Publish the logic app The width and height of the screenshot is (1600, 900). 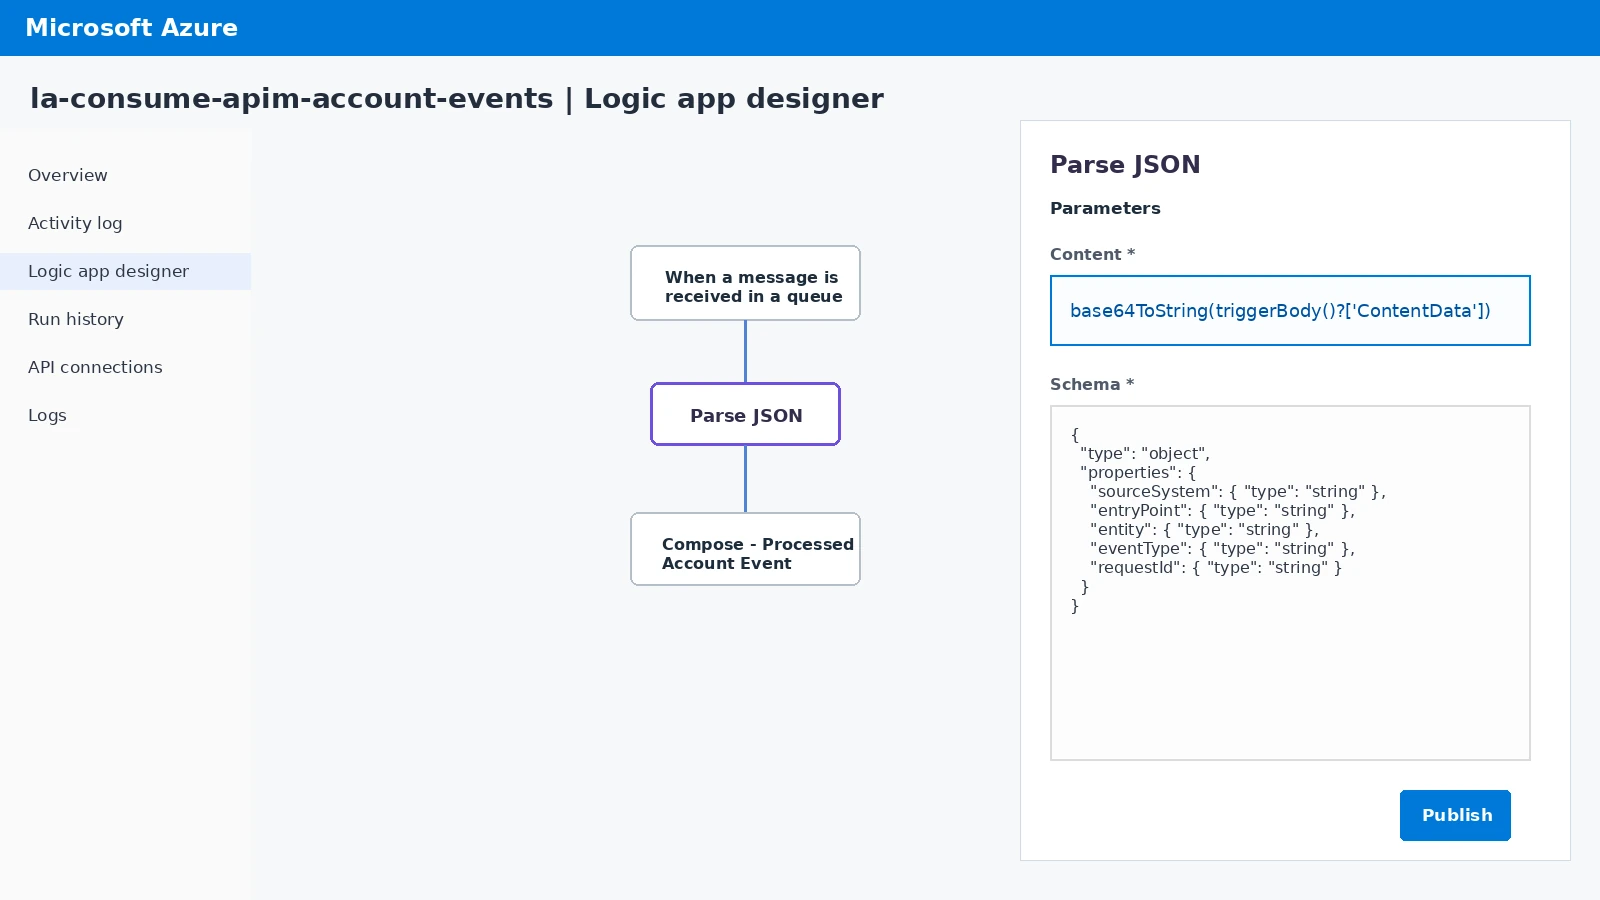click(1455, 815)
